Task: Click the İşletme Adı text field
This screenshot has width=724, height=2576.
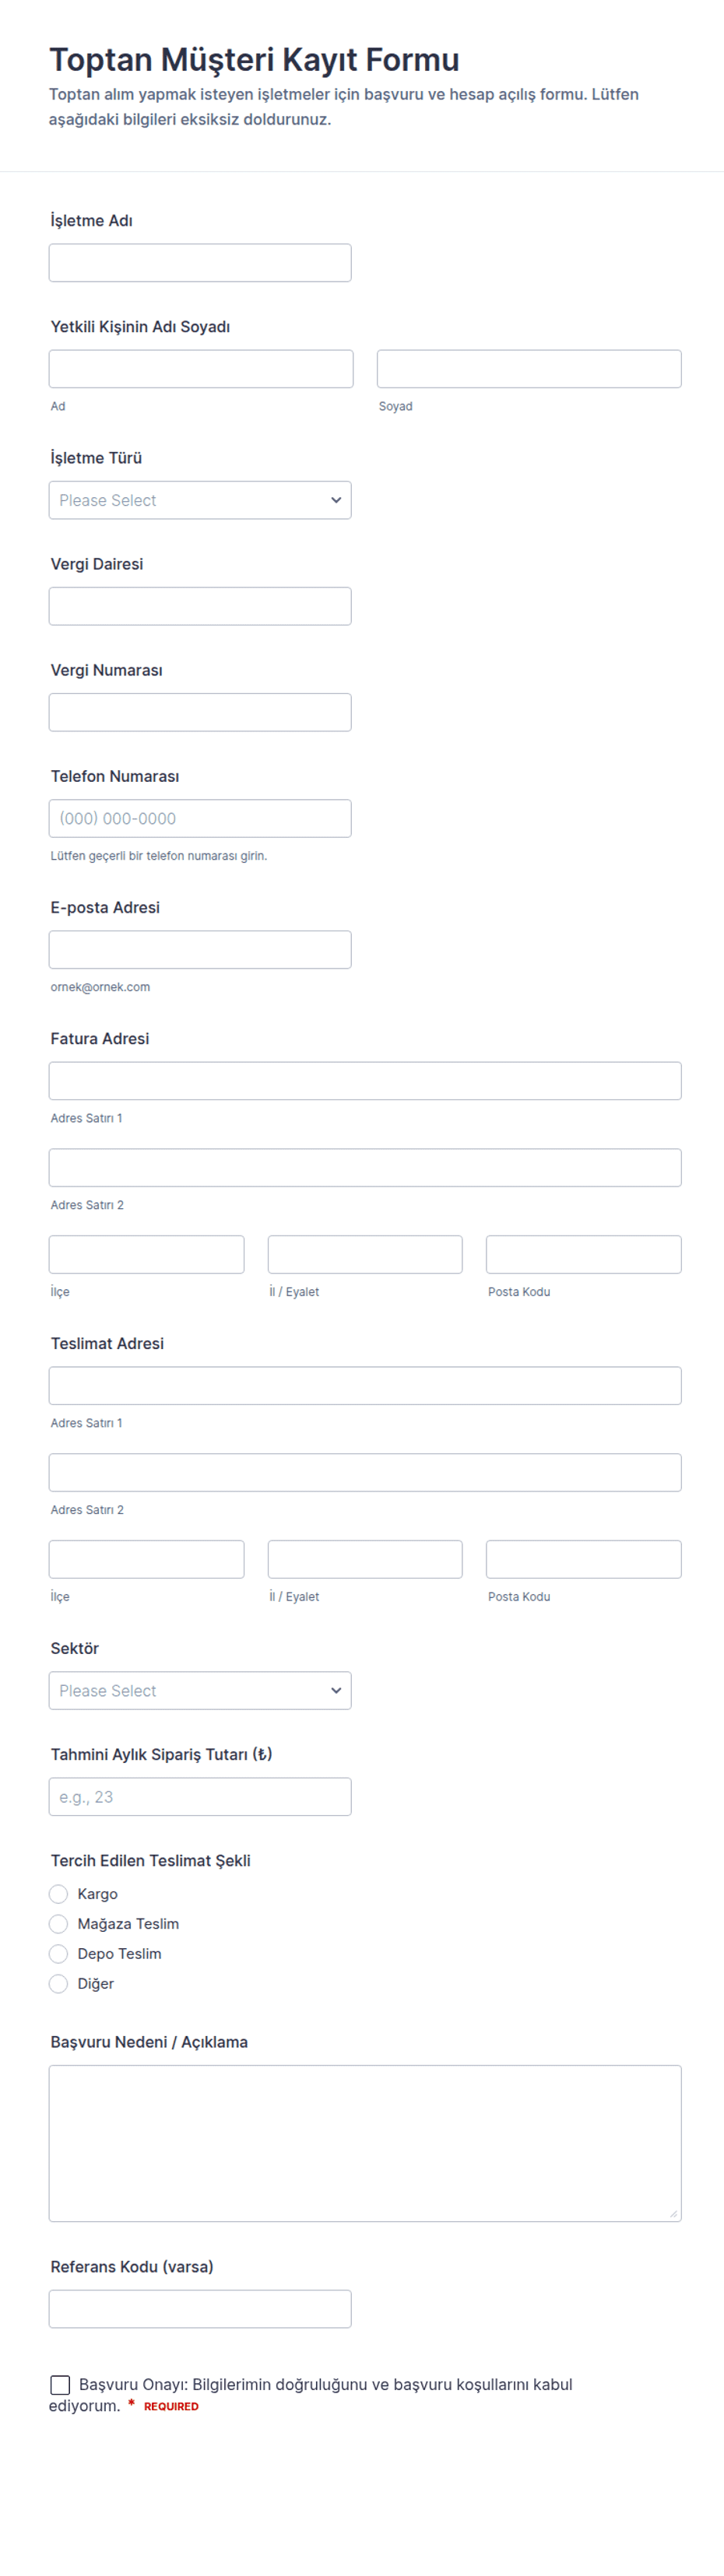Action: pos(200,263)
